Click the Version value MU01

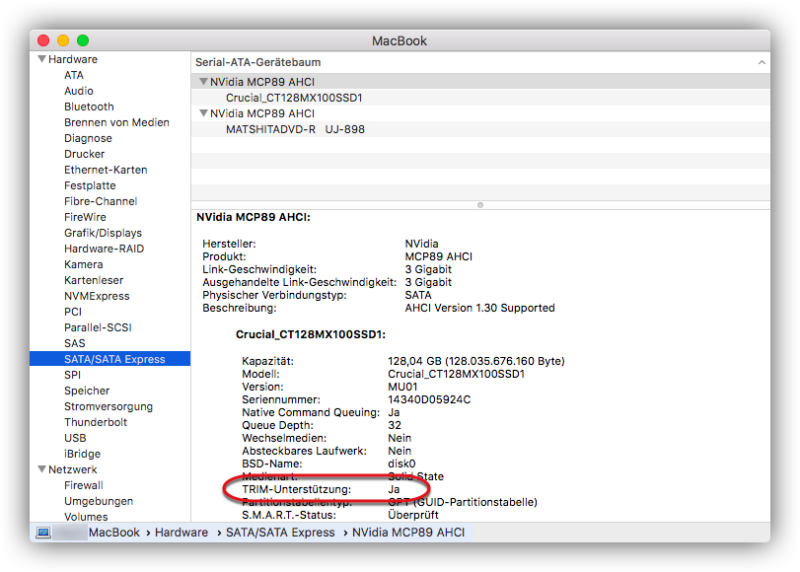point(403,387)
